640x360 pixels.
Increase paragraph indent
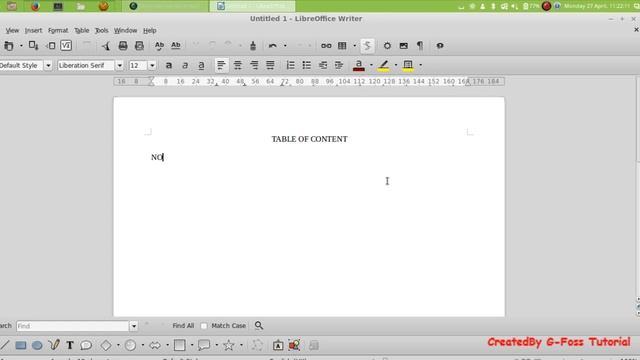(339, 65)
